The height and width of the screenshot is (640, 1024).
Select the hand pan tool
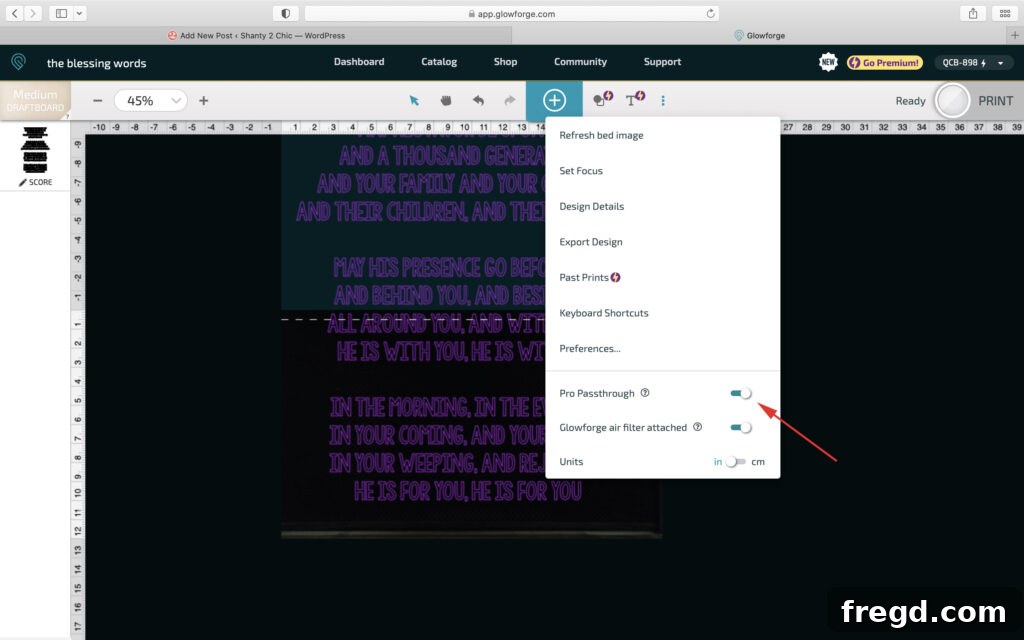pyautogui.click(x=445, y=101)
